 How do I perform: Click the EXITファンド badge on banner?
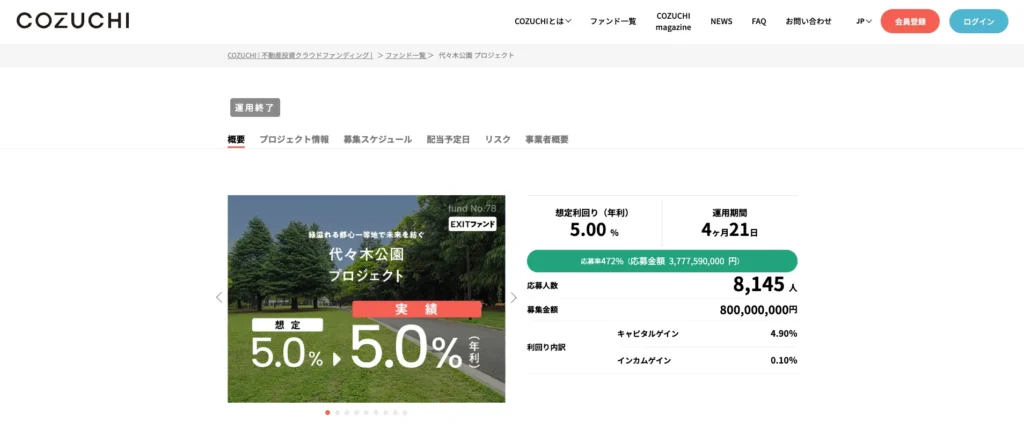point(473,224)
